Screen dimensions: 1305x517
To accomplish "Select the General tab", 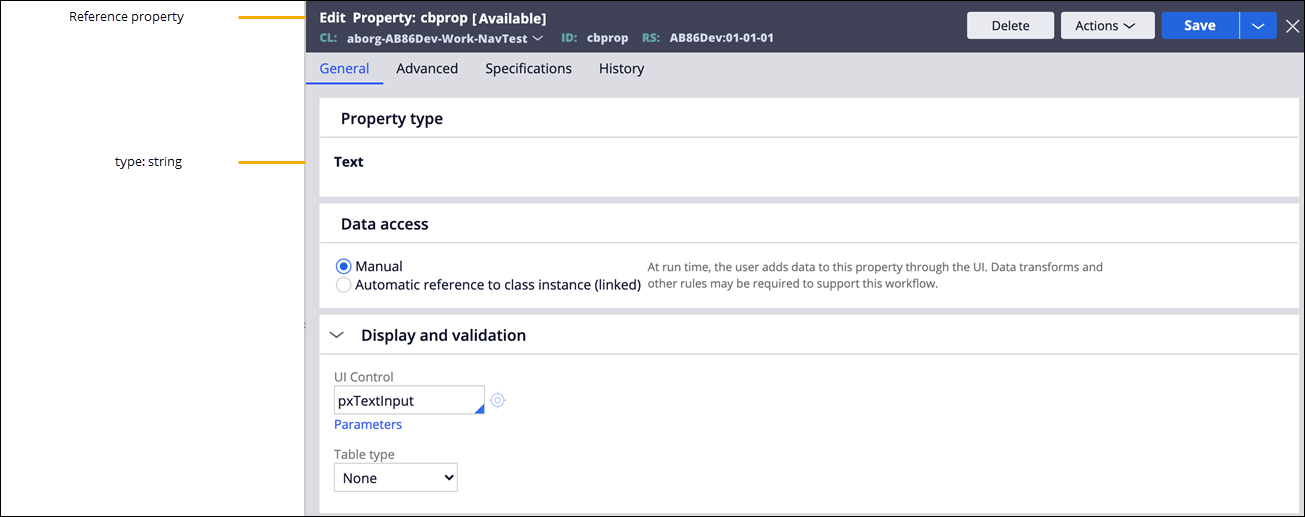I will click(344, 69).
